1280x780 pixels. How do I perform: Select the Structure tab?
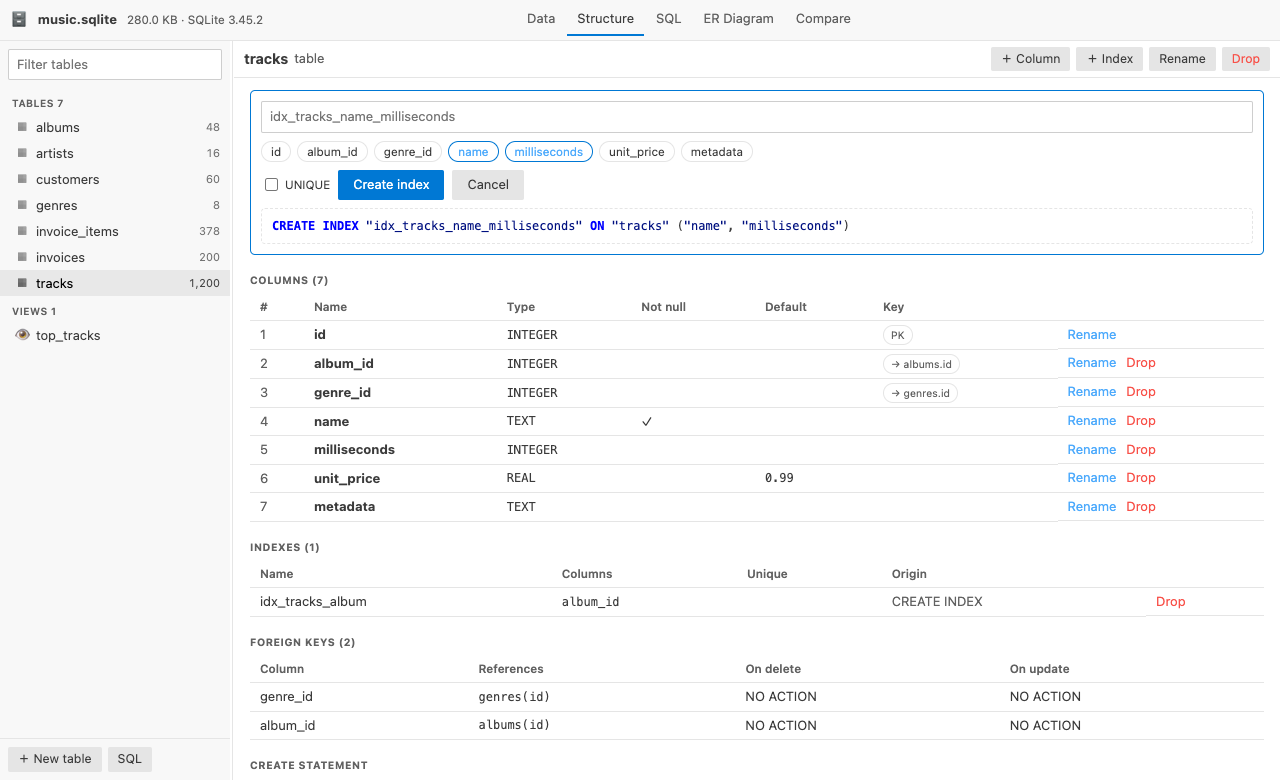point(605,18)
